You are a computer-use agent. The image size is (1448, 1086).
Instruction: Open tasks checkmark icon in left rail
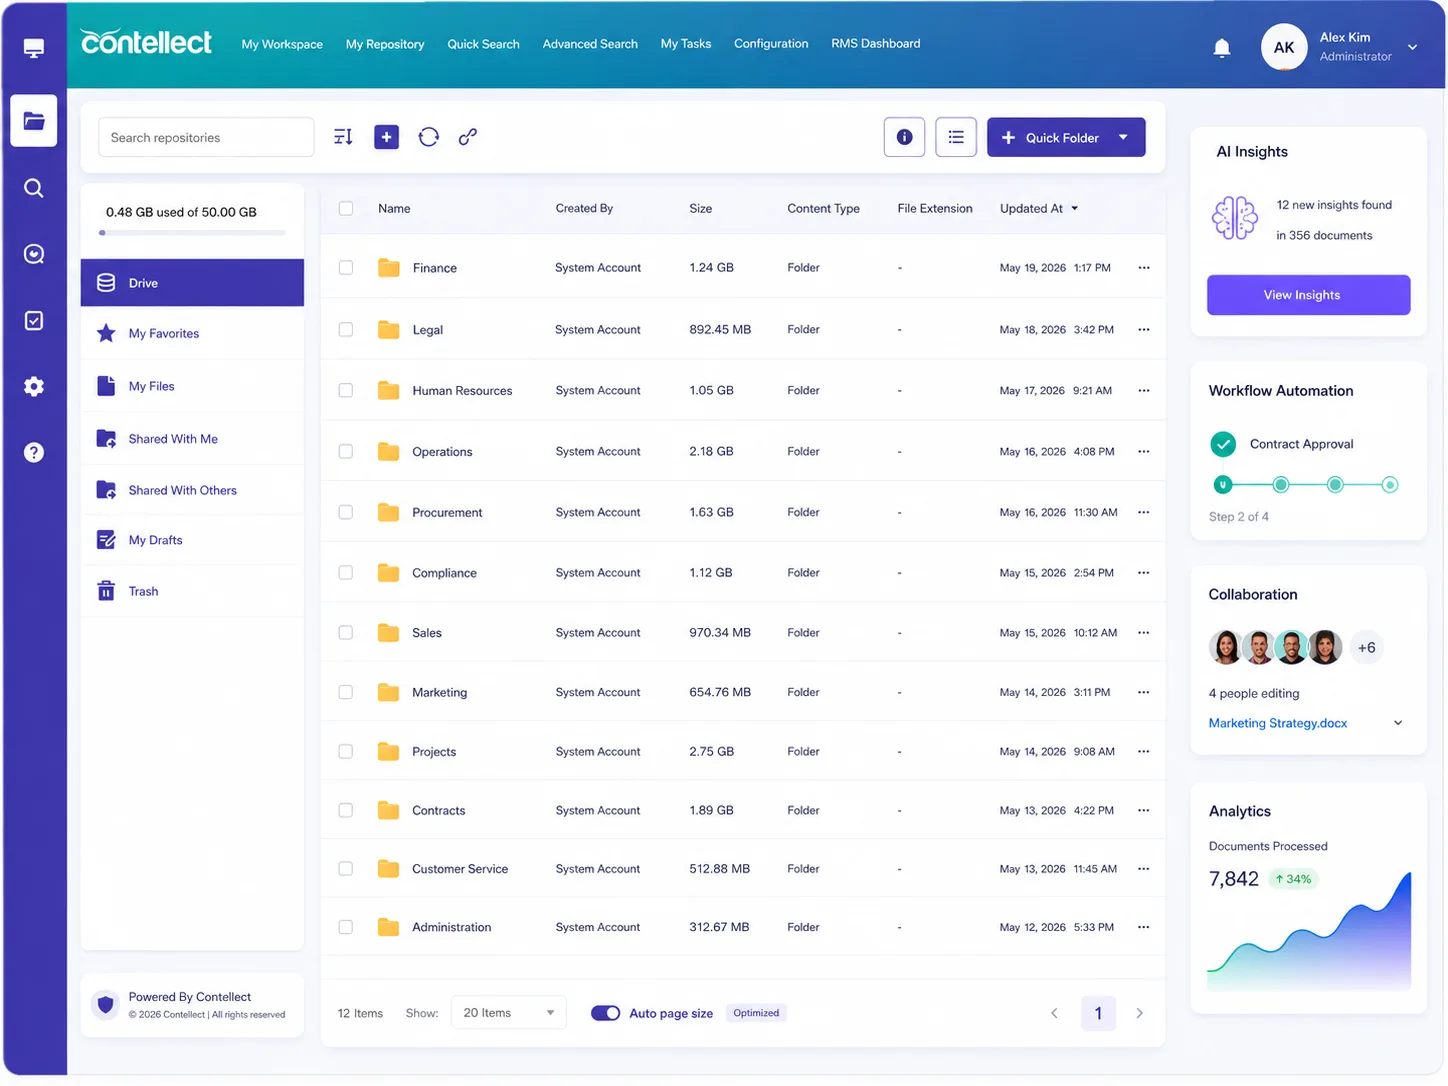point(33,320)
